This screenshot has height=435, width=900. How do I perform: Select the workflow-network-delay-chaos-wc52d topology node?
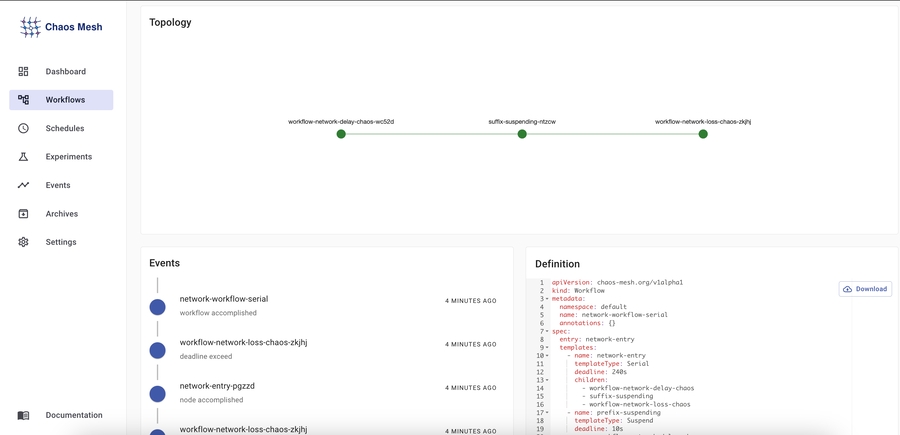(341, 134)
